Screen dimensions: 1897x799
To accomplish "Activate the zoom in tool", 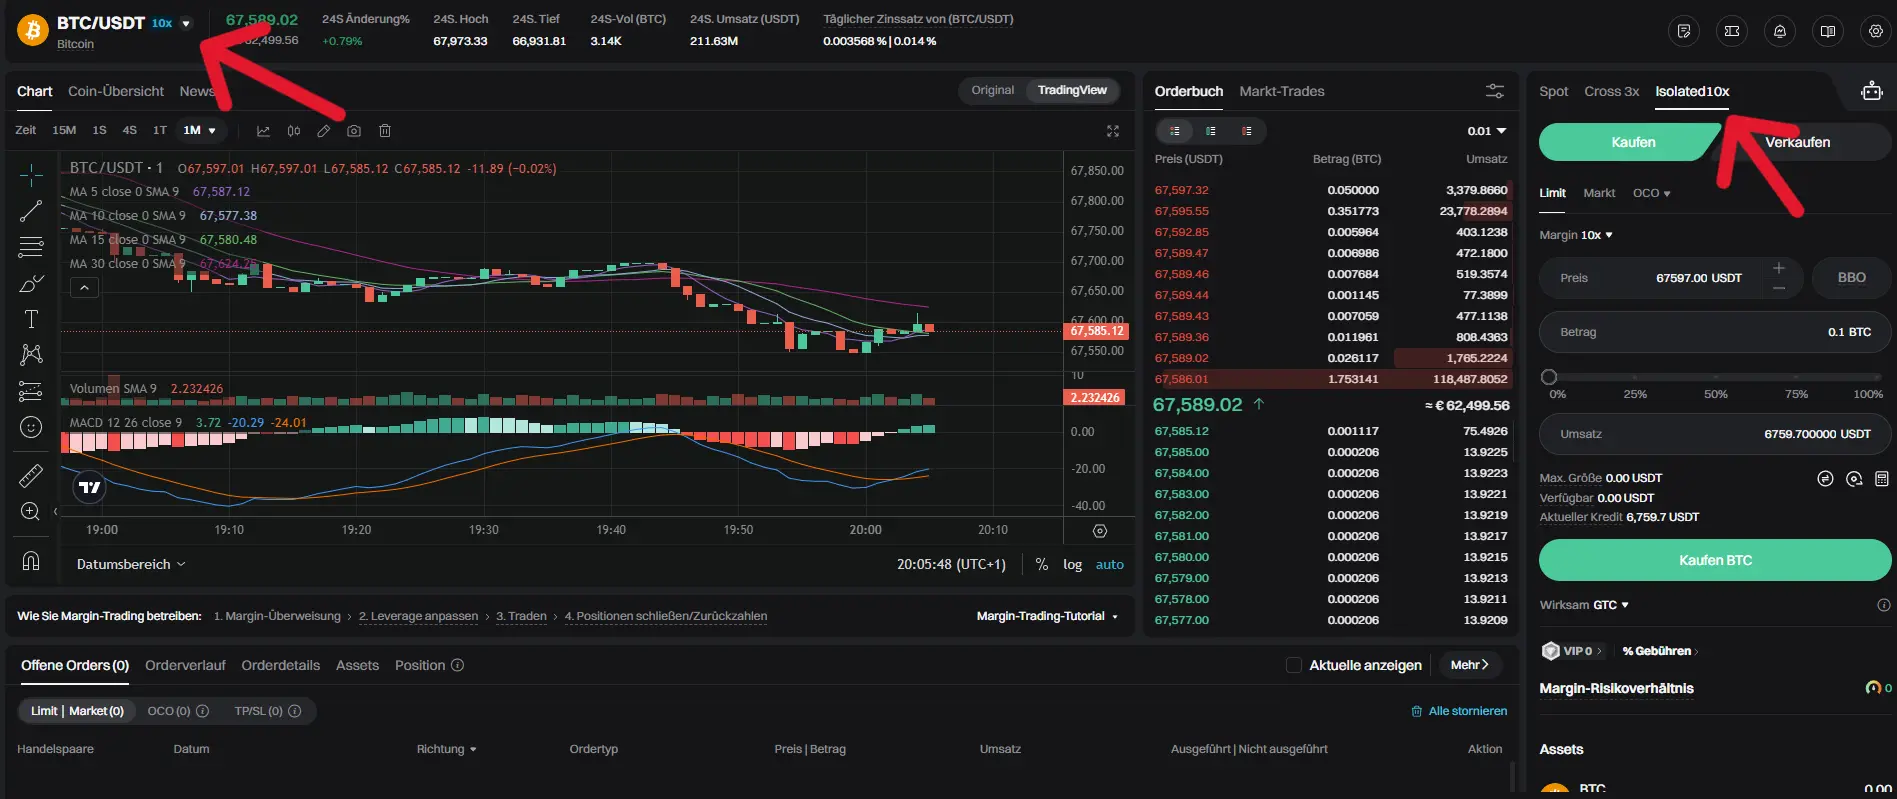I will (x=31, y=511).
